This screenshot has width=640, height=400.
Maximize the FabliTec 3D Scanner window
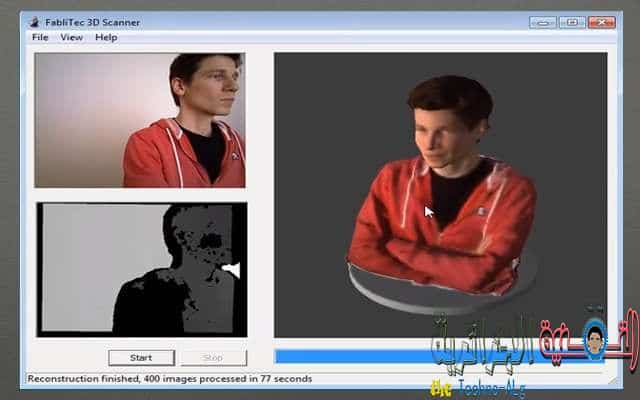[x=572, y=22]
